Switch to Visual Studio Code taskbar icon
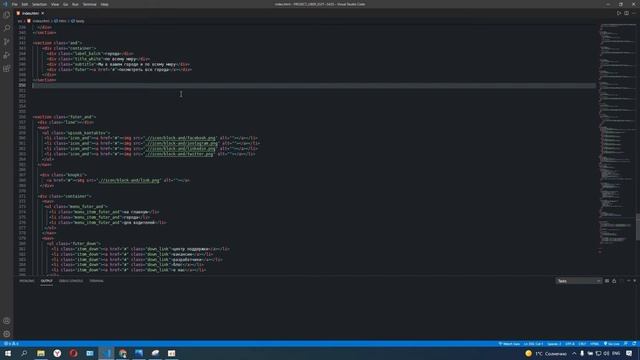 [x=106, y=353]
